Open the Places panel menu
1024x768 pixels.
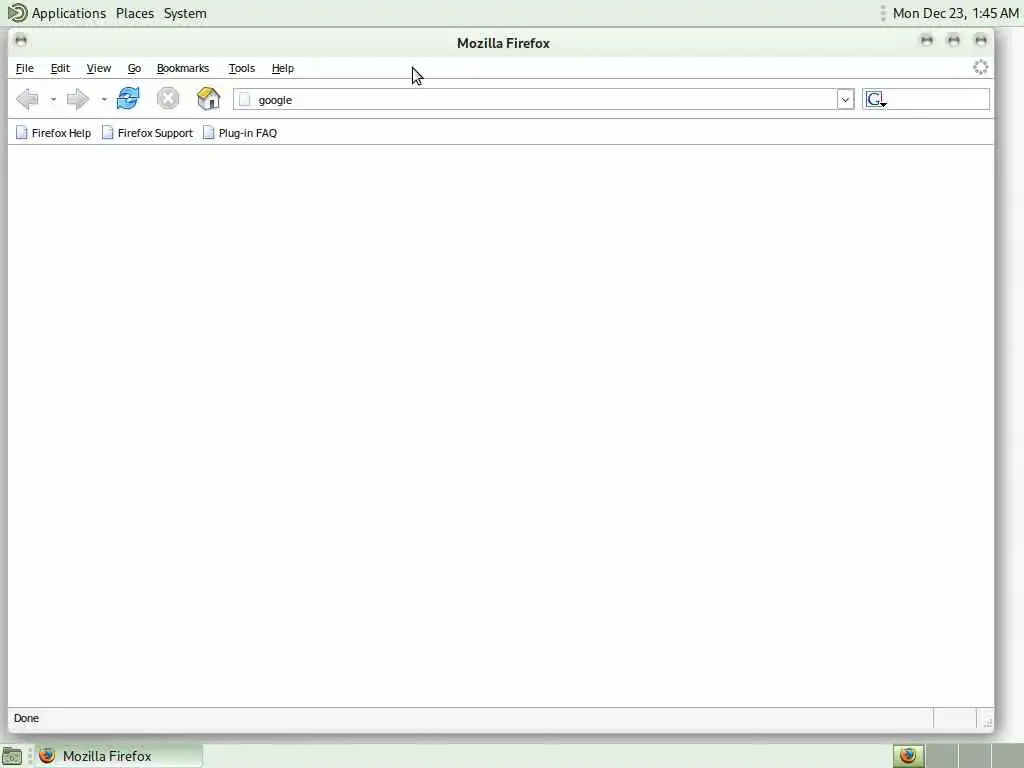tap(135, 13)
